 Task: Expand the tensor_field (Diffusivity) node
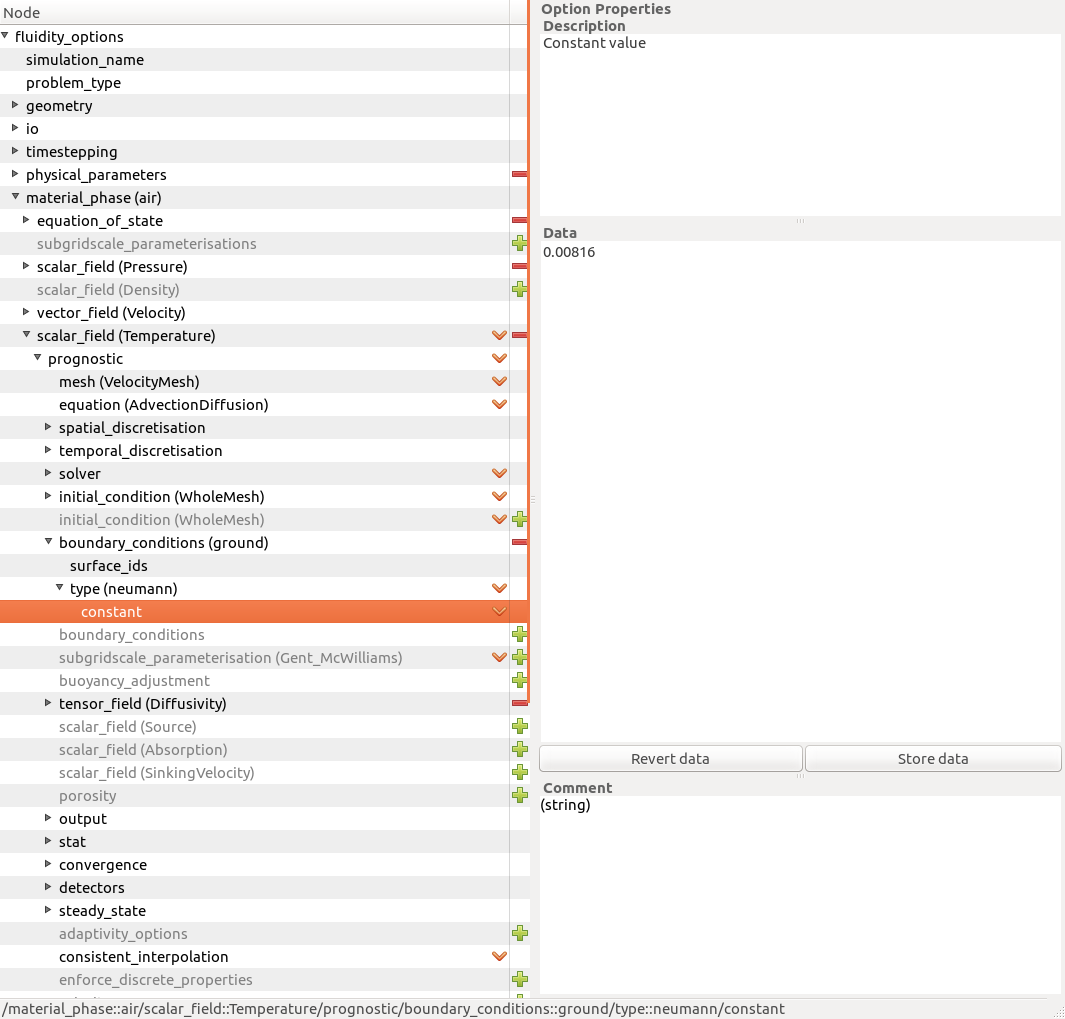(48, 703)
